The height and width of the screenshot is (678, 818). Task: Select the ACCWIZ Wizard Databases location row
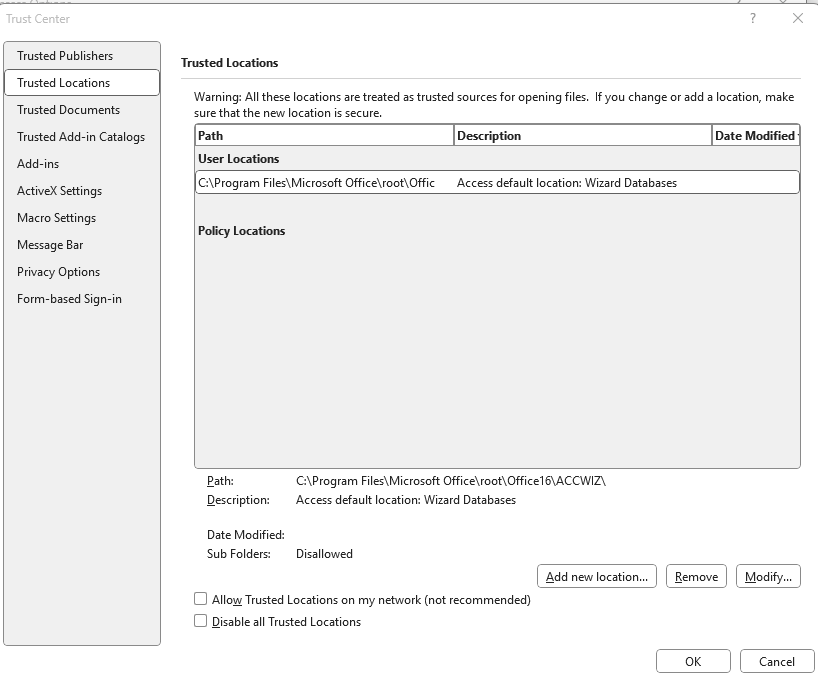(497, 183)
